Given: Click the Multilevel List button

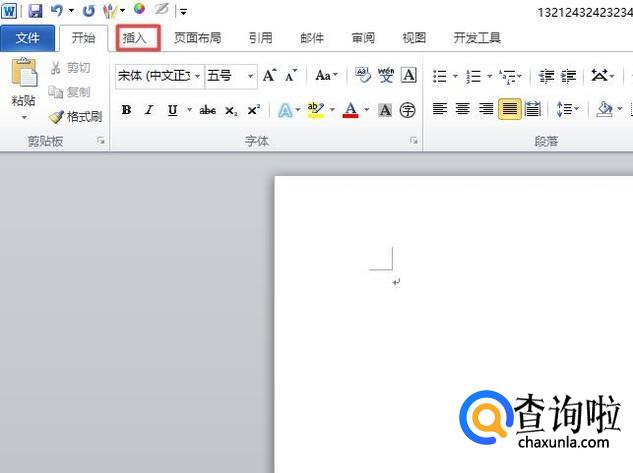Looking at the screenshot, I should [510, 76].
